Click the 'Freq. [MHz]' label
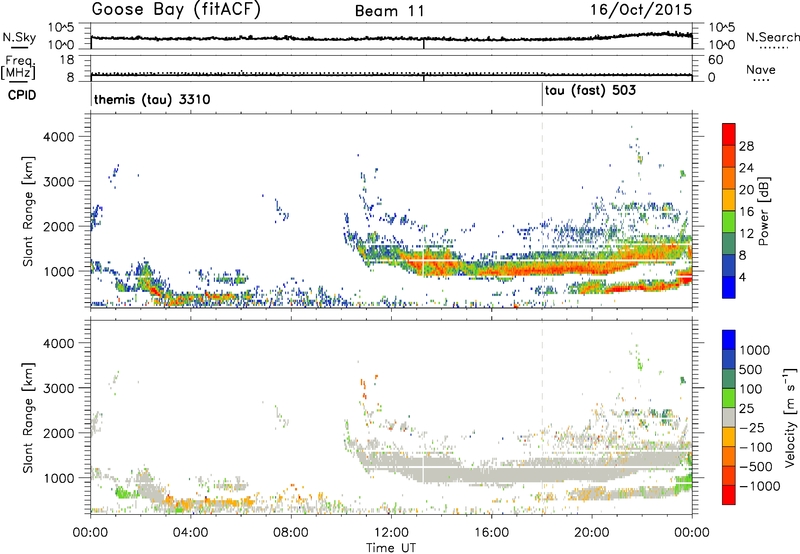This screenshot has width=800, height=554. 18,67
